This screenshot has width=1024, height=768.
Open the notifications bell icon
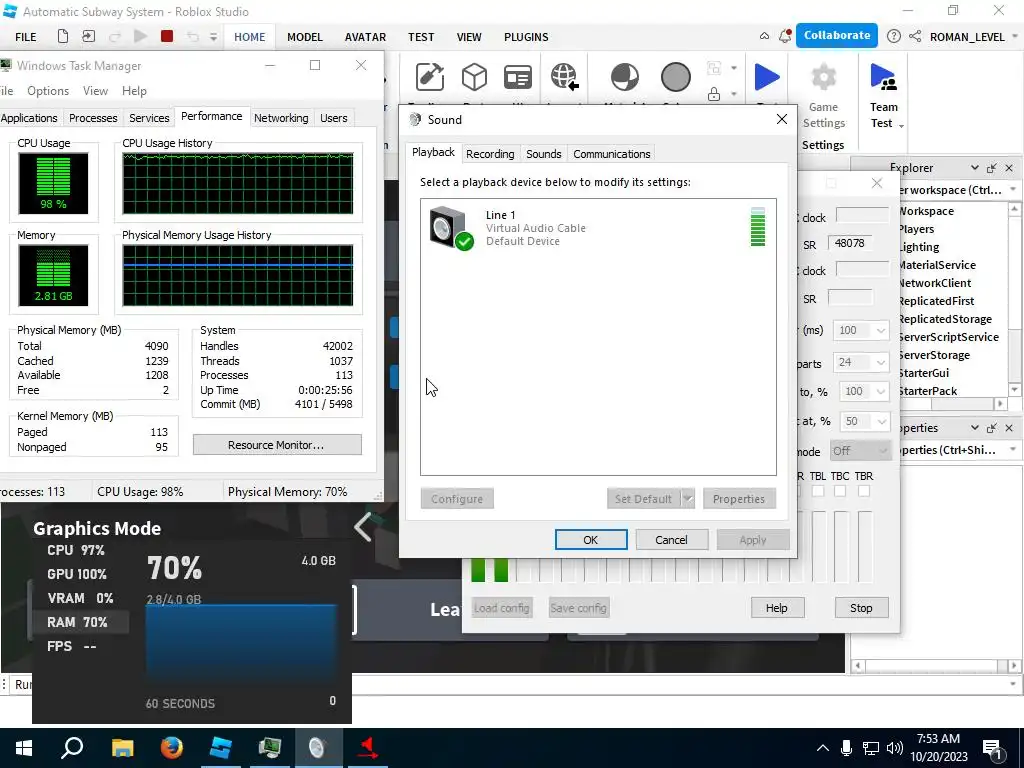tap(785, 36)
